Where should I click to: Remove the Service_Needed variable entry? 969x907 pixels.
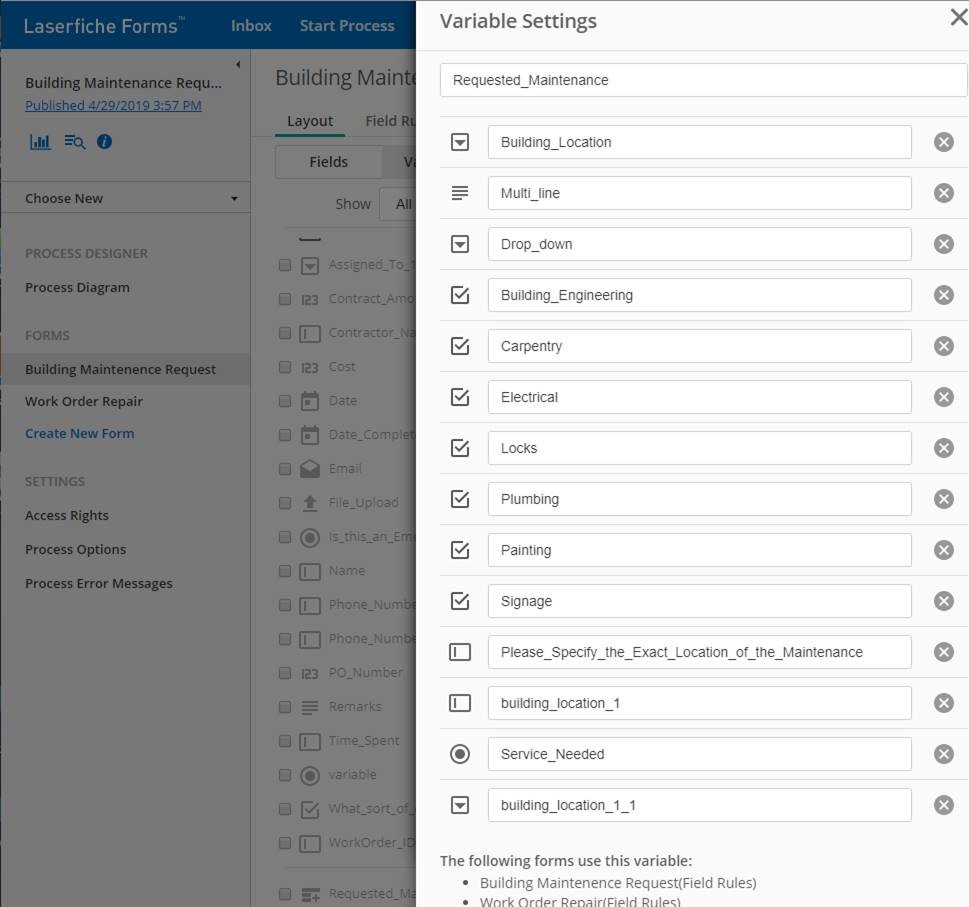click(x=943, y=754)
